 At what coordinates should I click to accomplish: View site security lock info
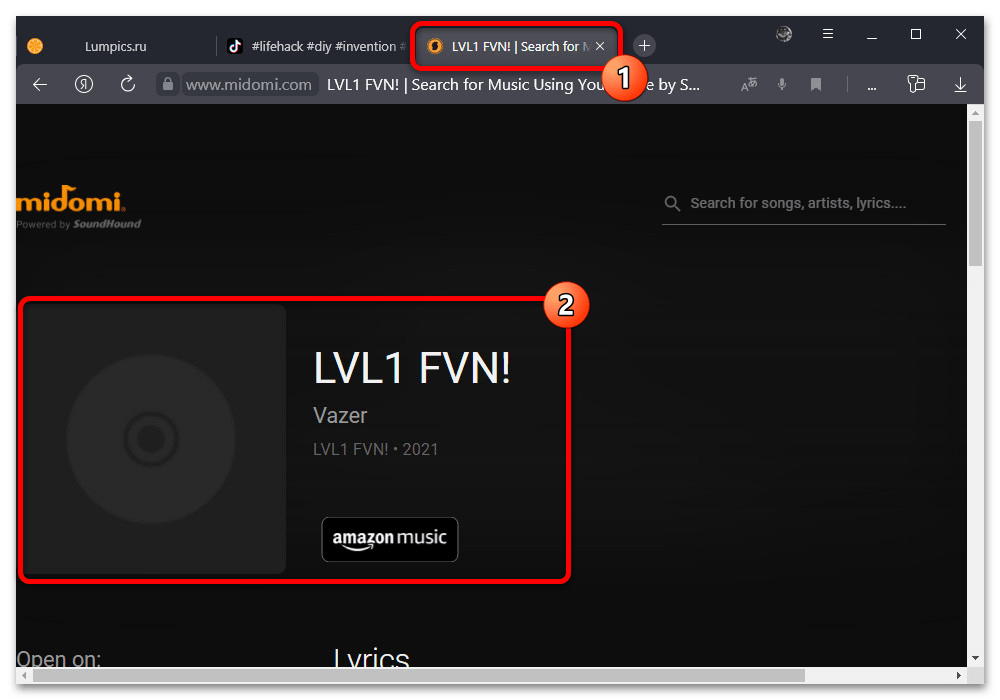pos(168,84)
